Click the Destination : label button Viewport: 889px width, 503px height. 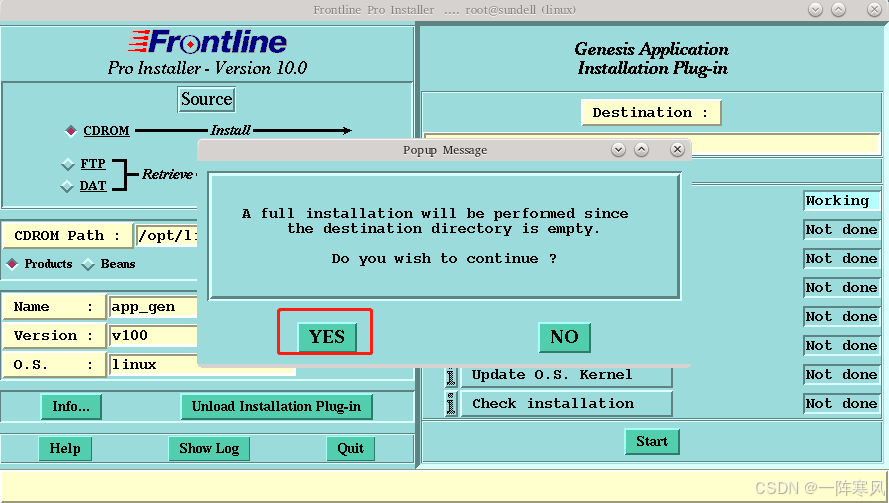tap(651, 112)
